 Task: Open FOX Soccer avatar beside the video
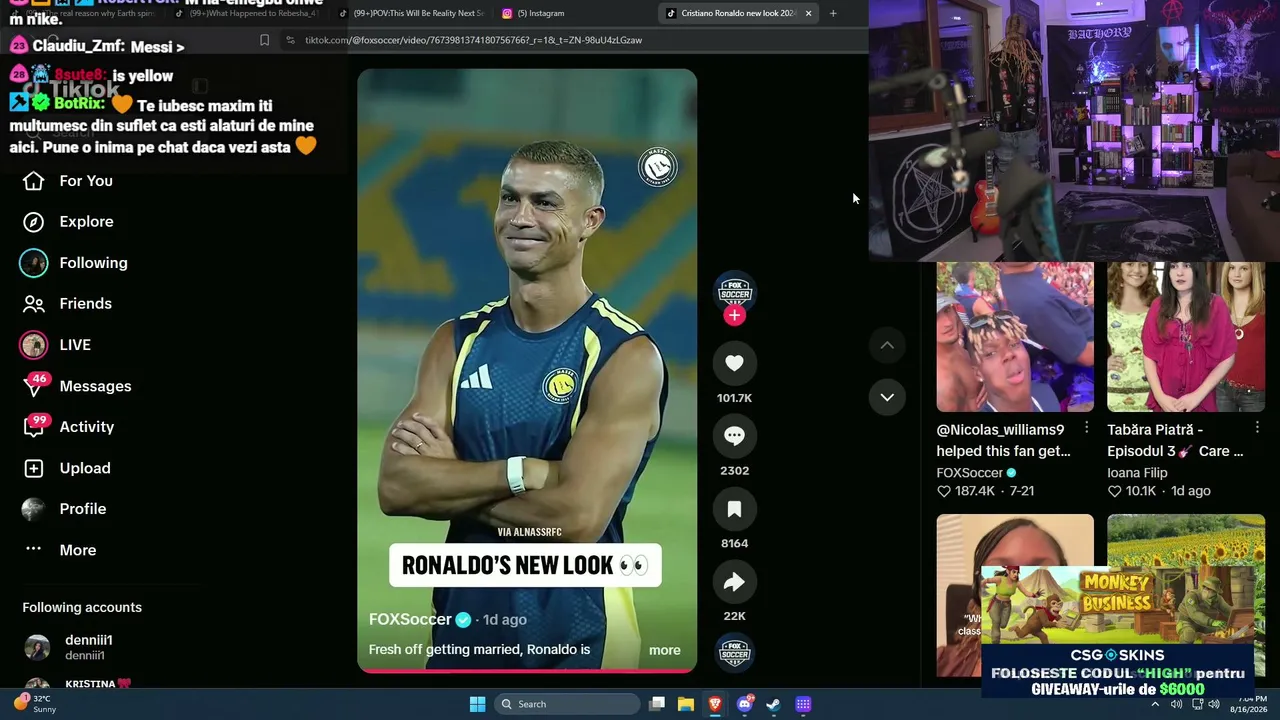734,291
